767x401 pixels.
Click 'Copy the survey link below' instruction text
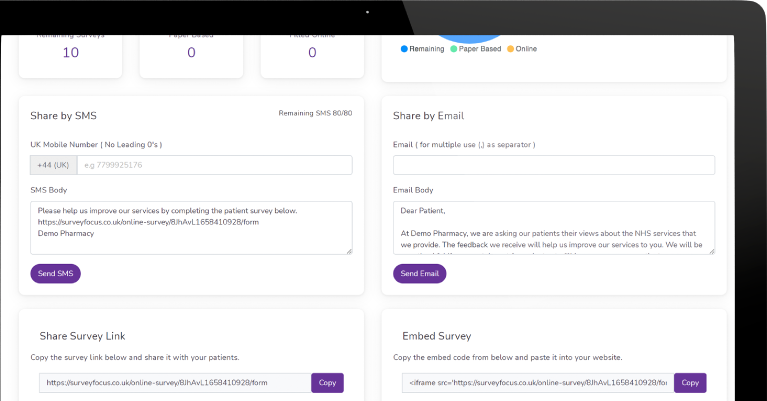[135, 357]
